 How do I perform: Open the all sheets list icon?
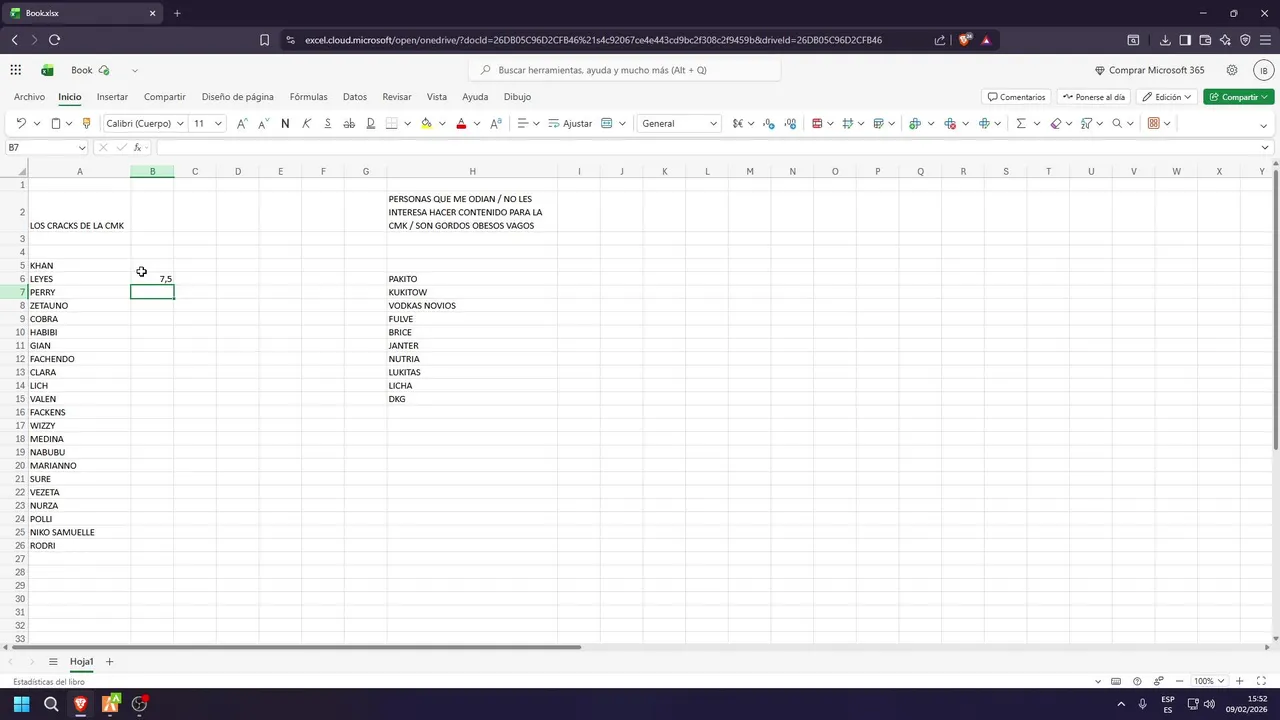(x=53, y=662)
